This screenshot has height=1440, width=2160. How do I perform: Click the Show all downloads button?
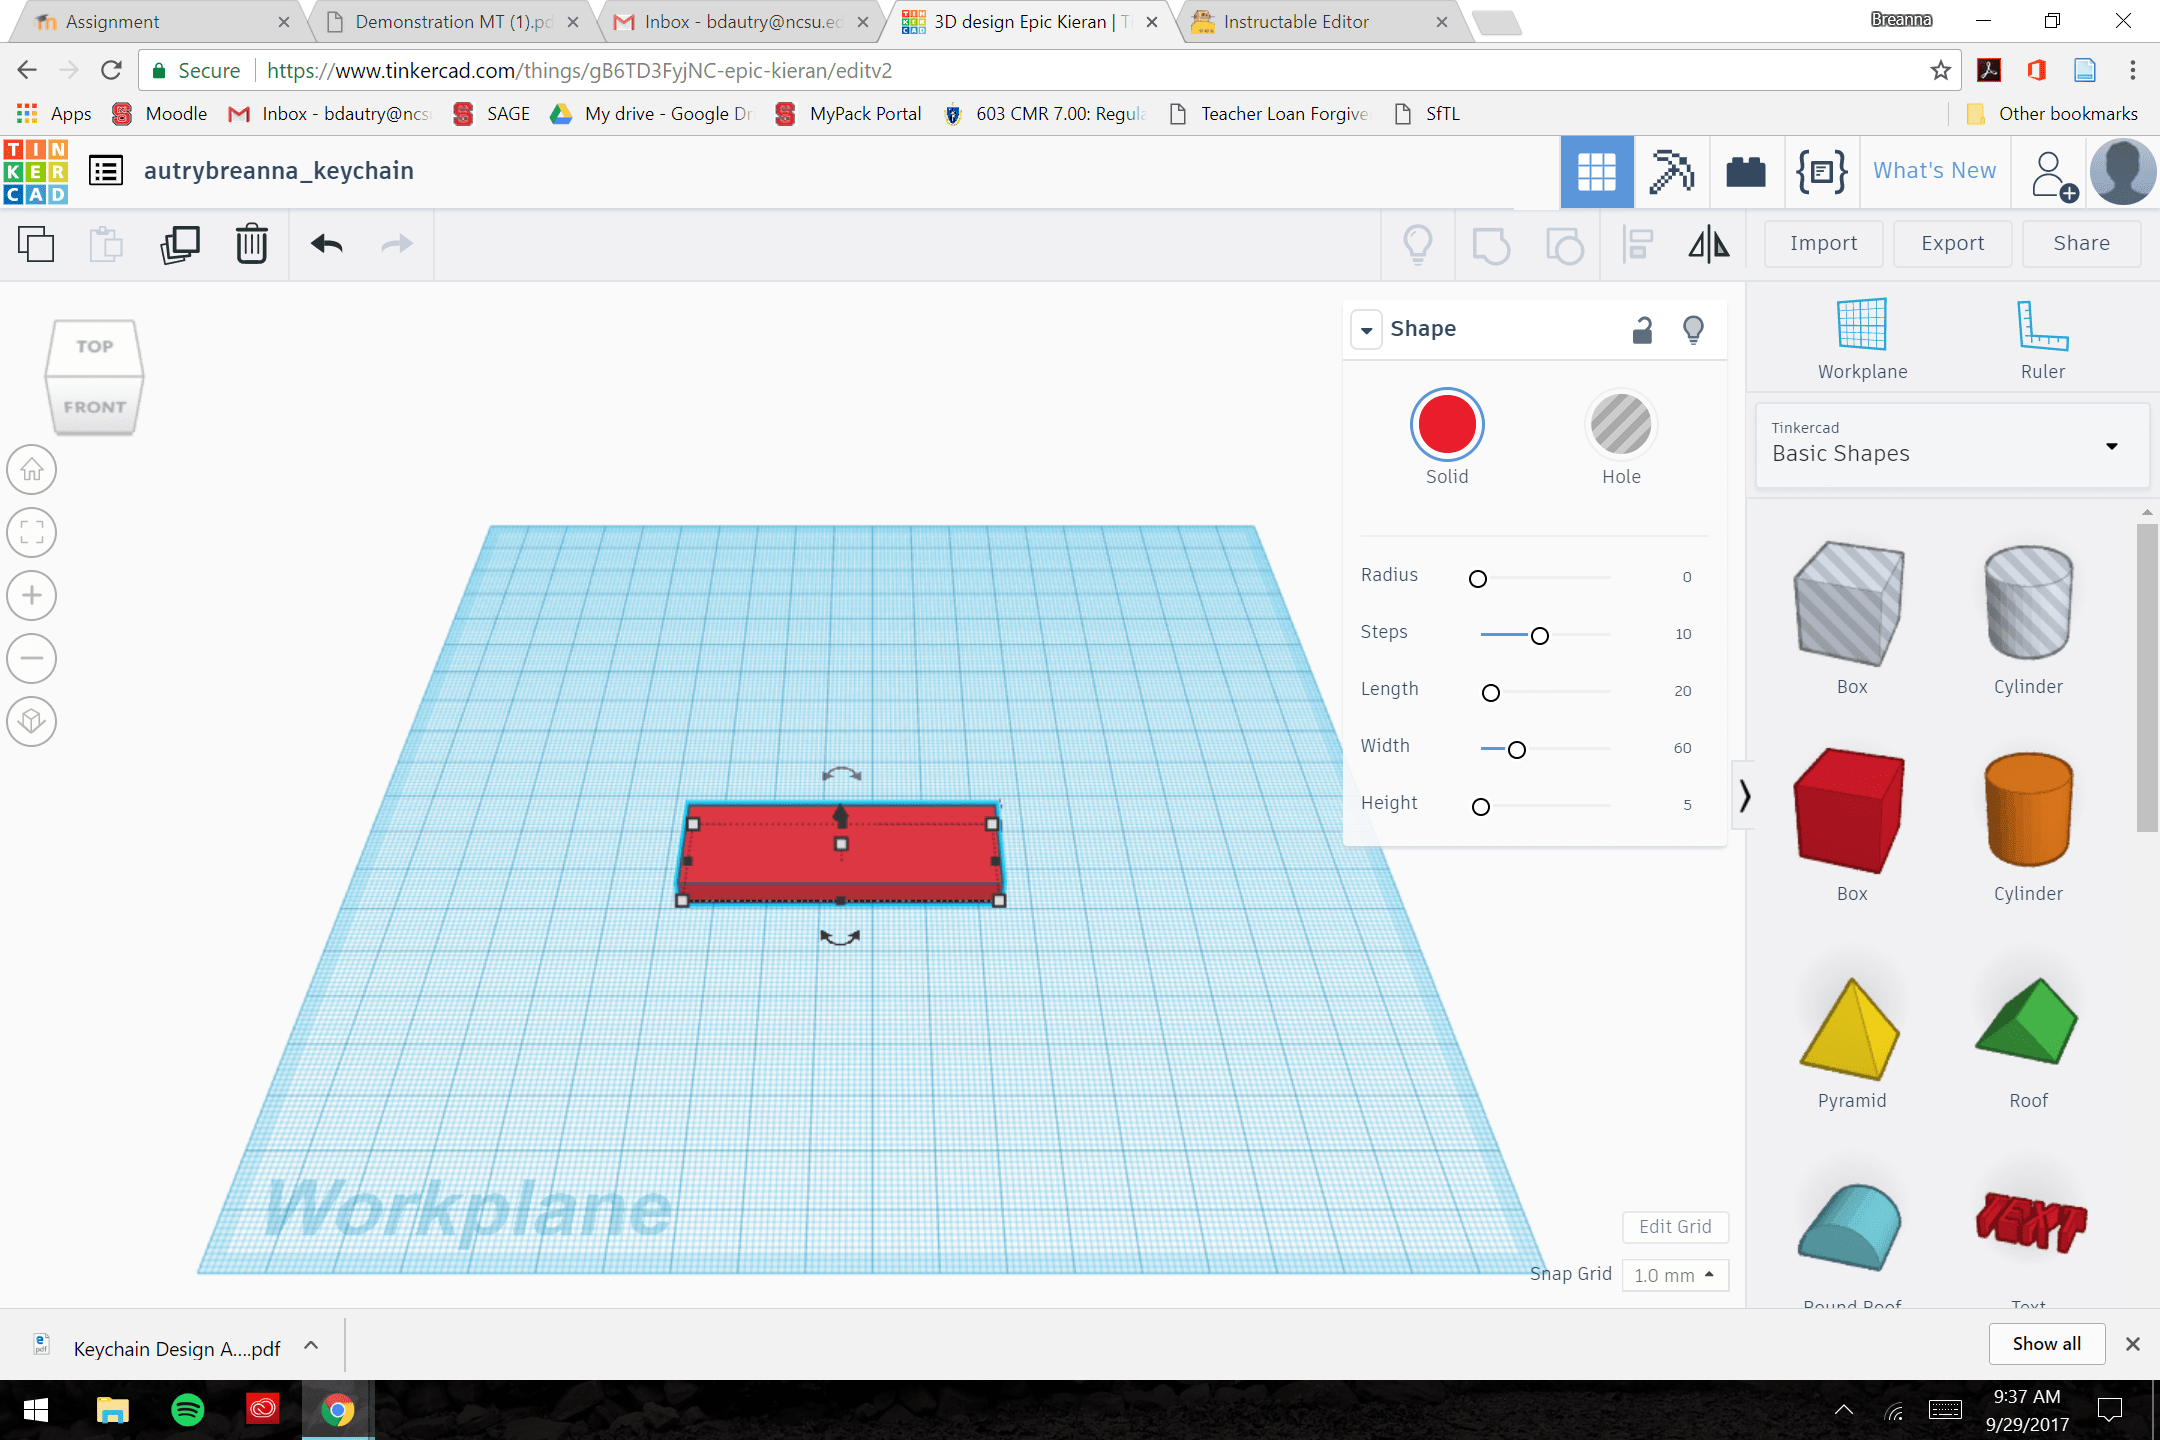2045,1343
